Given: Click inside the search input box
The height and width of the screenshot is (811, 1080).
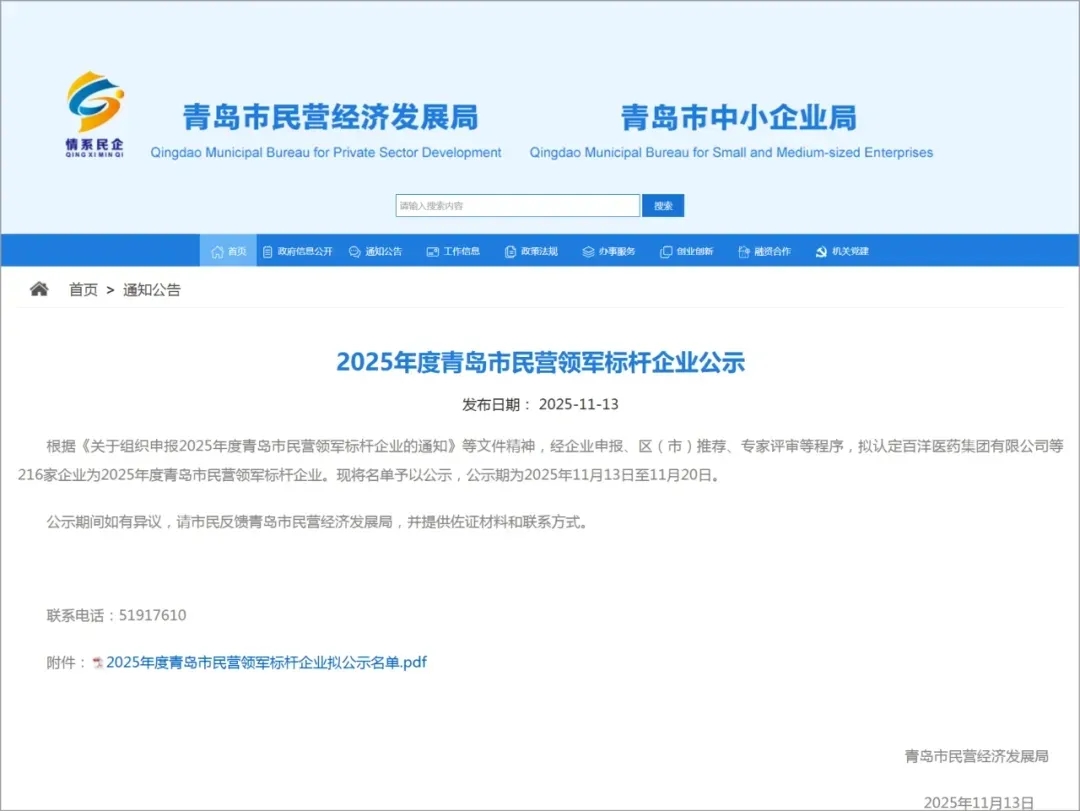Looking at the screenshot, I should [517, 205].
